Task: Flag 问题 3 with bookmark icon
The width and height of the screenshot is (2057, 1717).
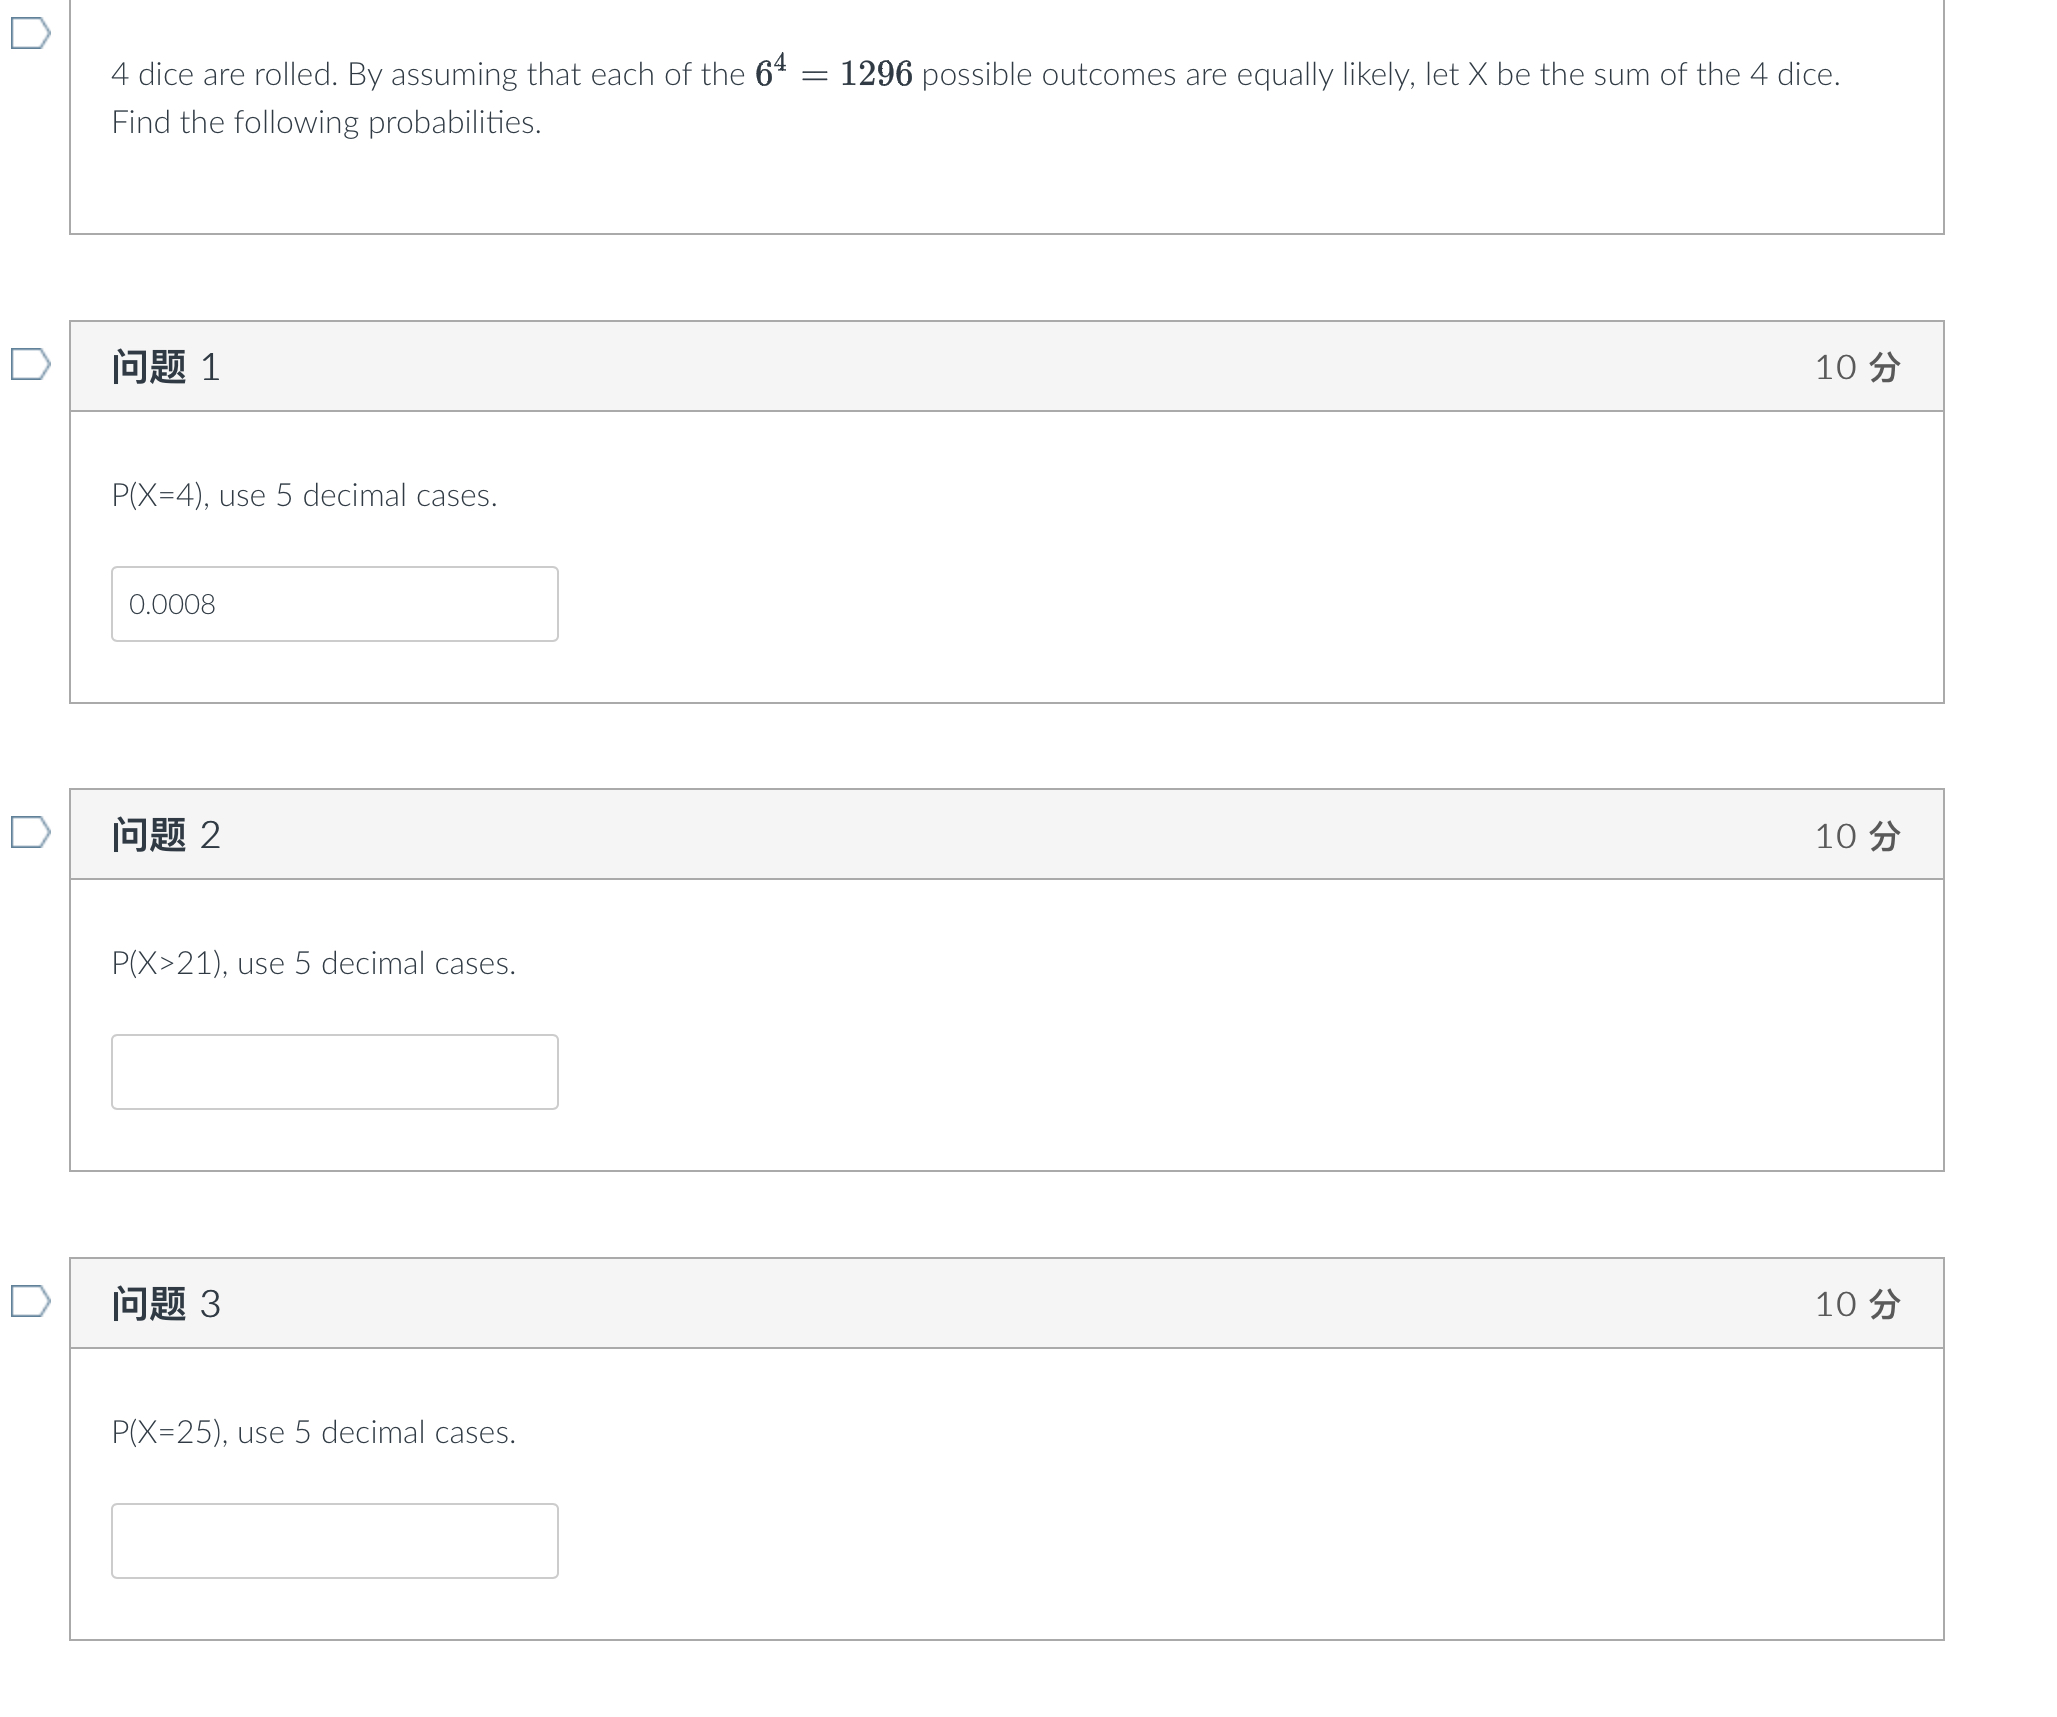Action: click(x=30, y=1301)
